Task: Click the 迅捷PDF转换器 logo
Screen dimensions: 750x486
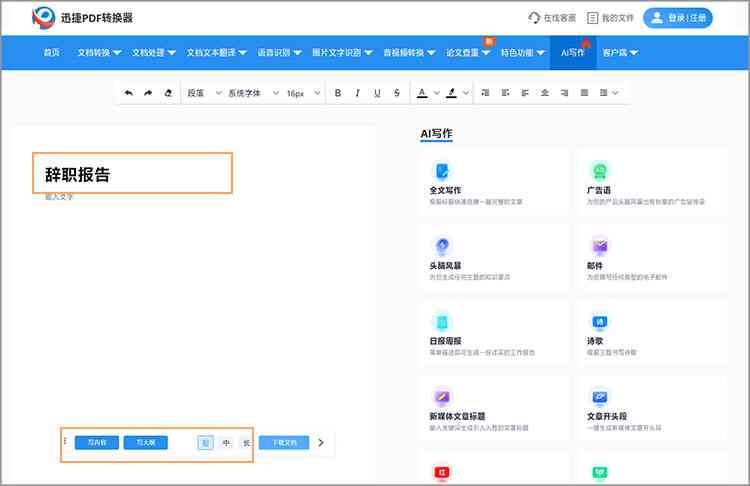Action: (82, 18)
